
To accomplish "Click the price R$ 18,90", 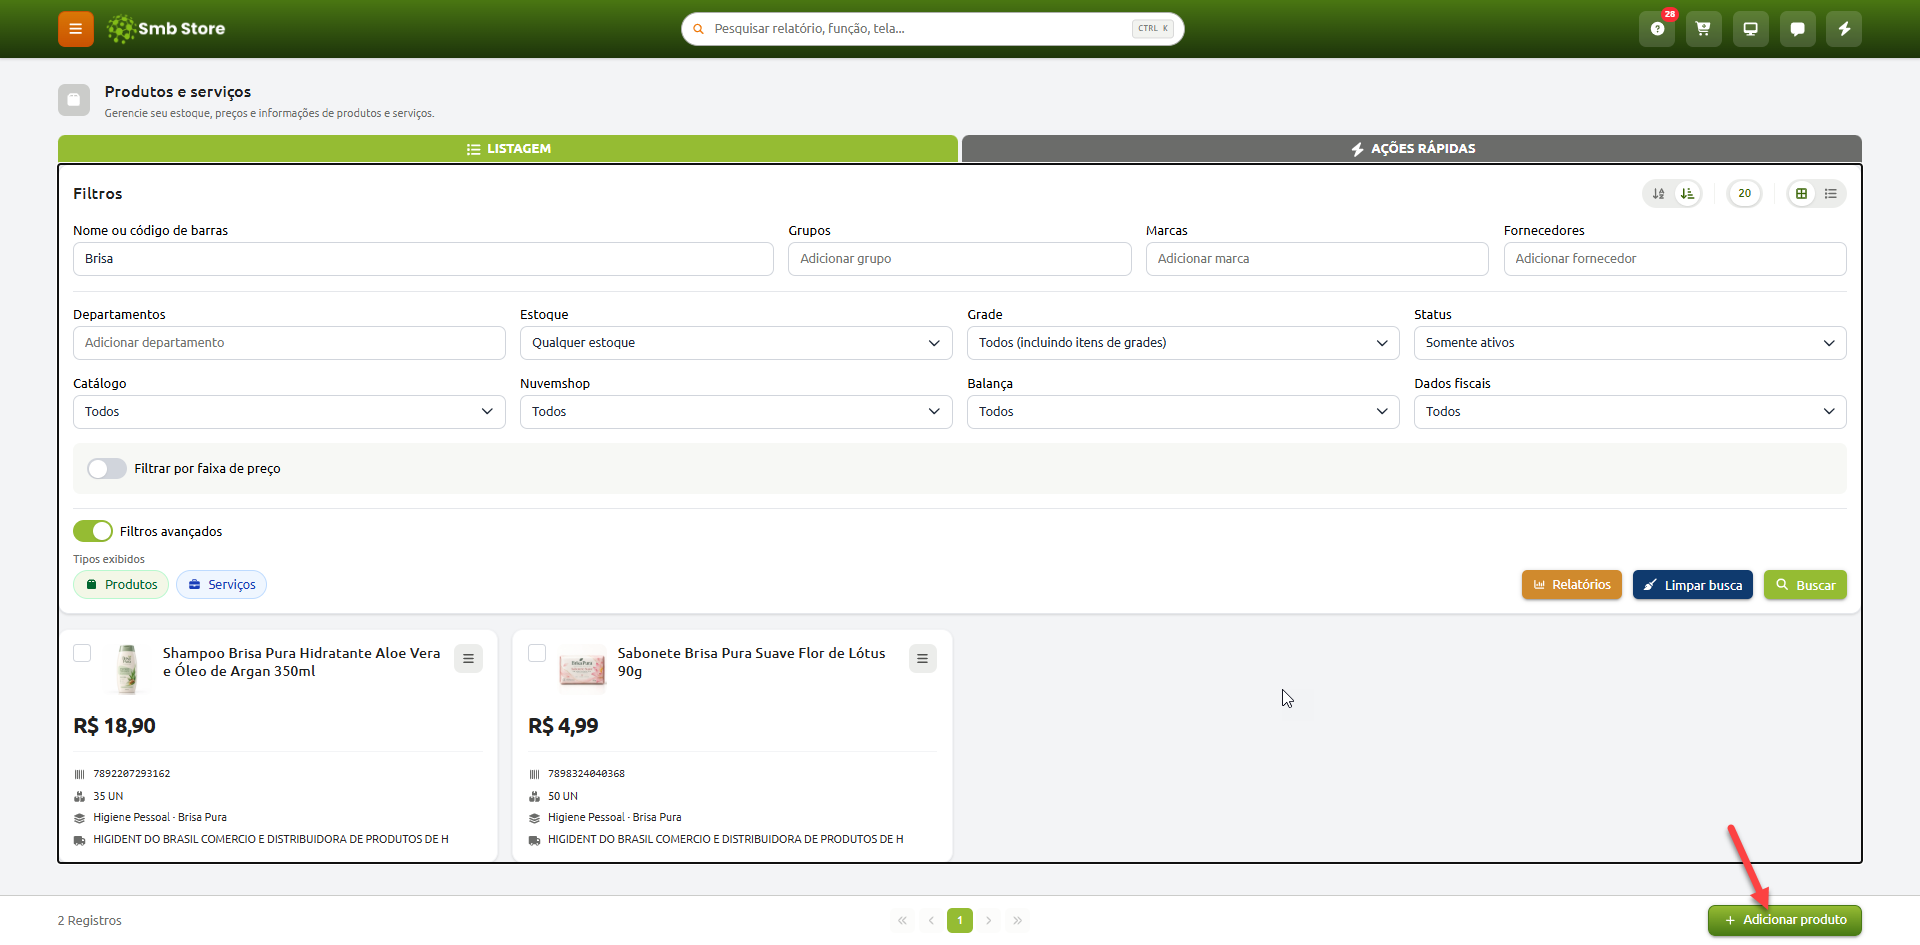I will (x=115, y=726).
